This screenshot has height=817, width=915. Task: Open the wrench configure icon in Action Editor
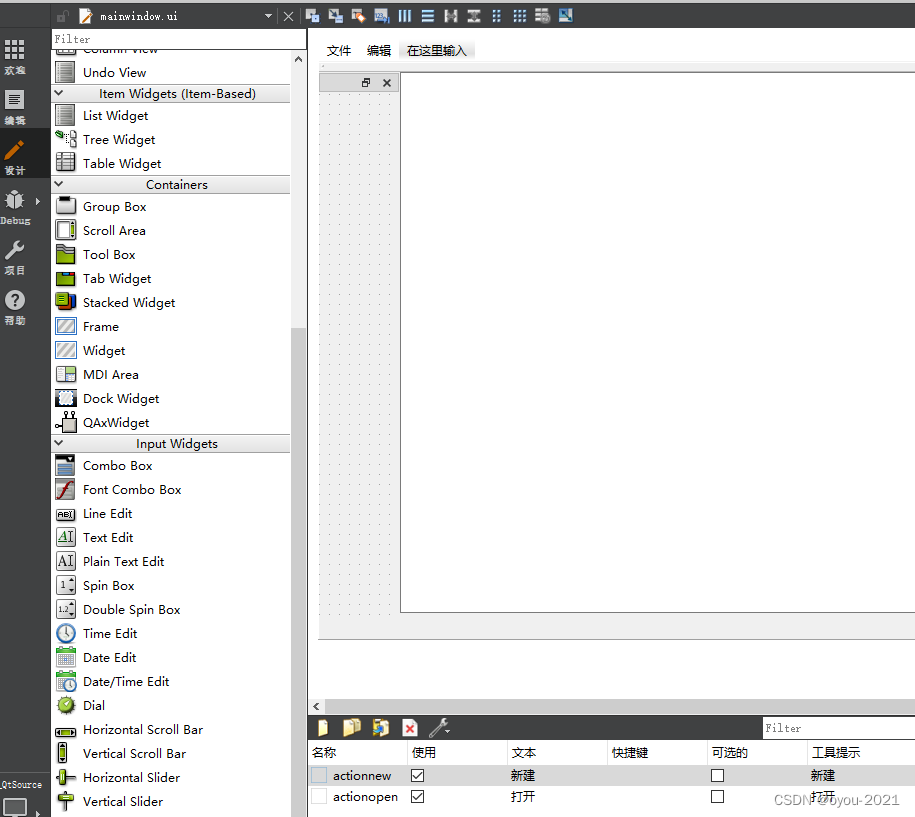[437, 727]
